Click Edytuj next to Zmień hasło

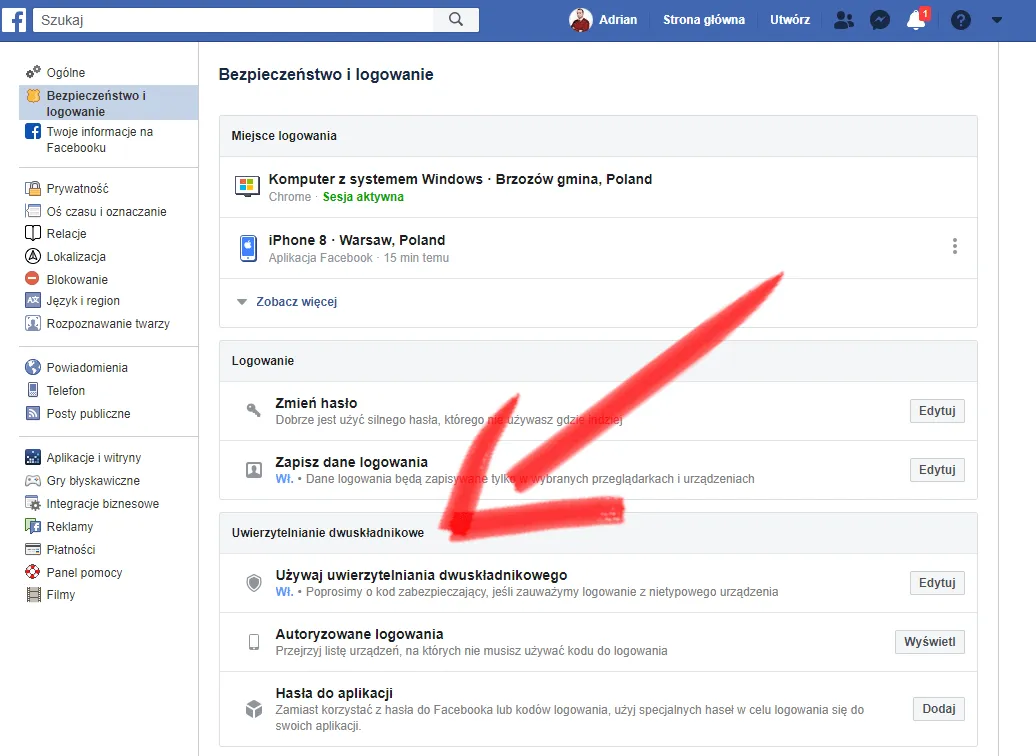(937, 410)
